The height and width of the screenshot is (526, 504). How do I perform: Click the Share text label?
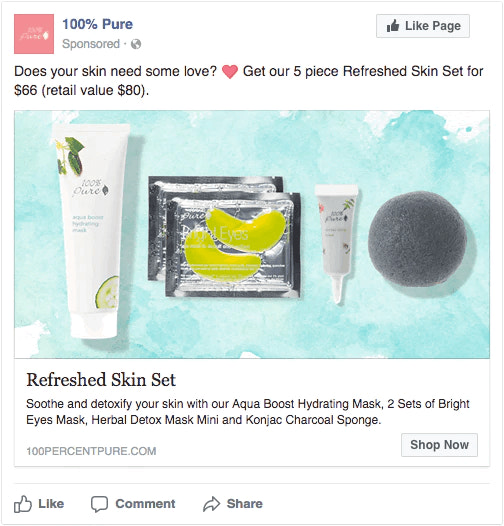(245, 504)
